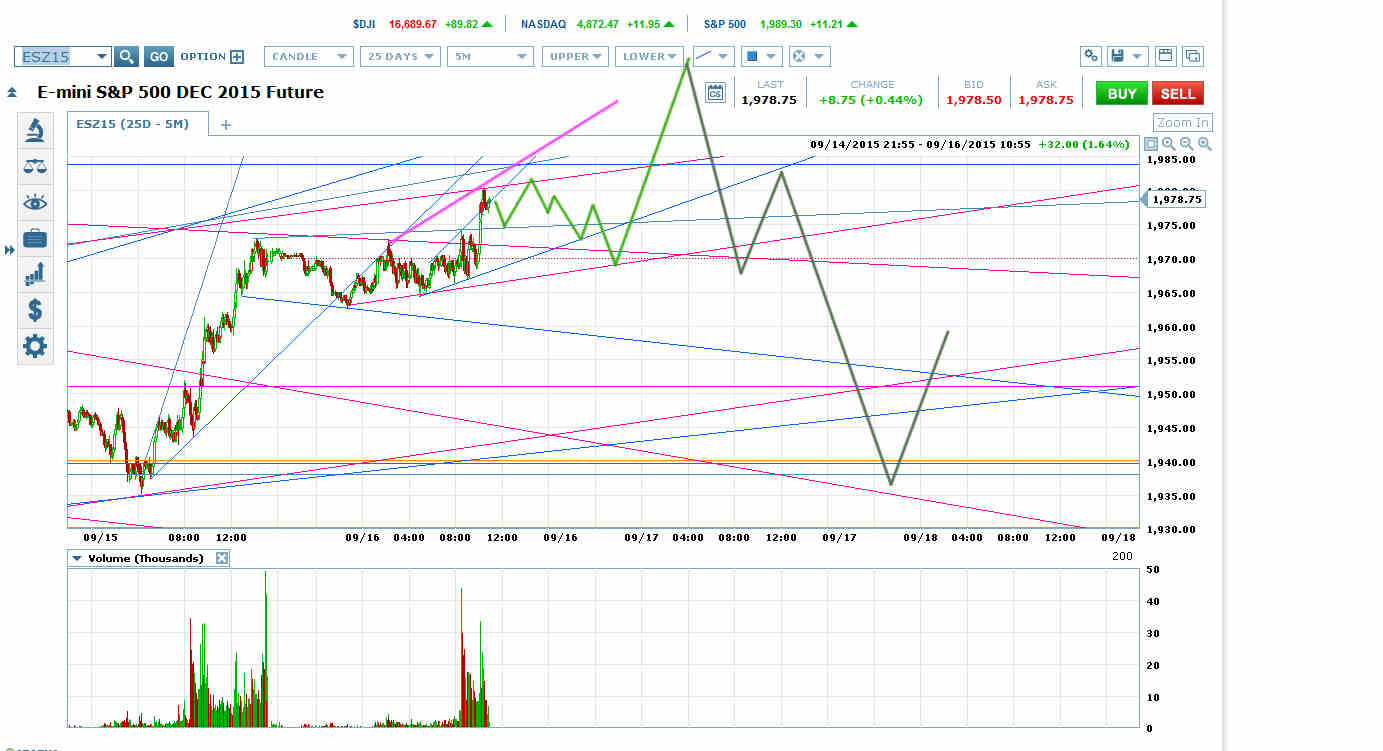Open the briefcase portfolio icon
The width and height of the screenshot is (1383, 751).
click(35, 238)
